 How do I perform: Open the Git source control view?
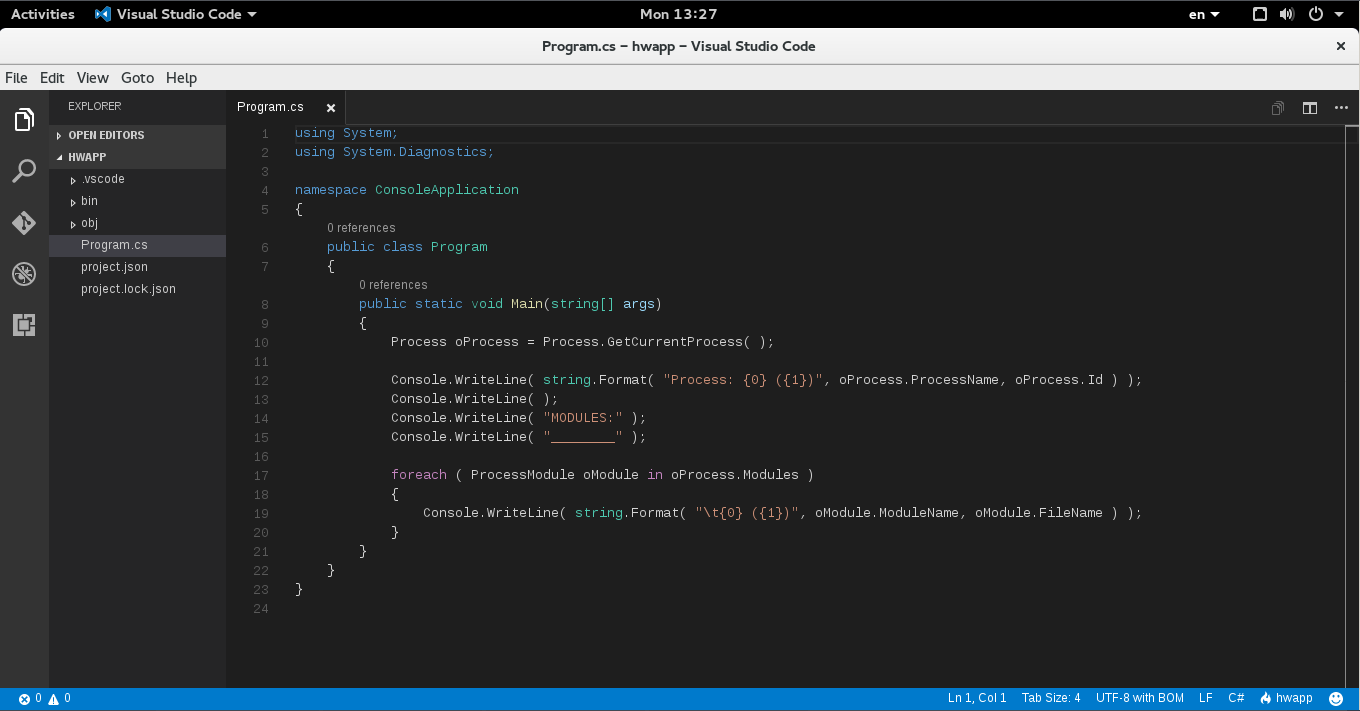pos(24,222)
